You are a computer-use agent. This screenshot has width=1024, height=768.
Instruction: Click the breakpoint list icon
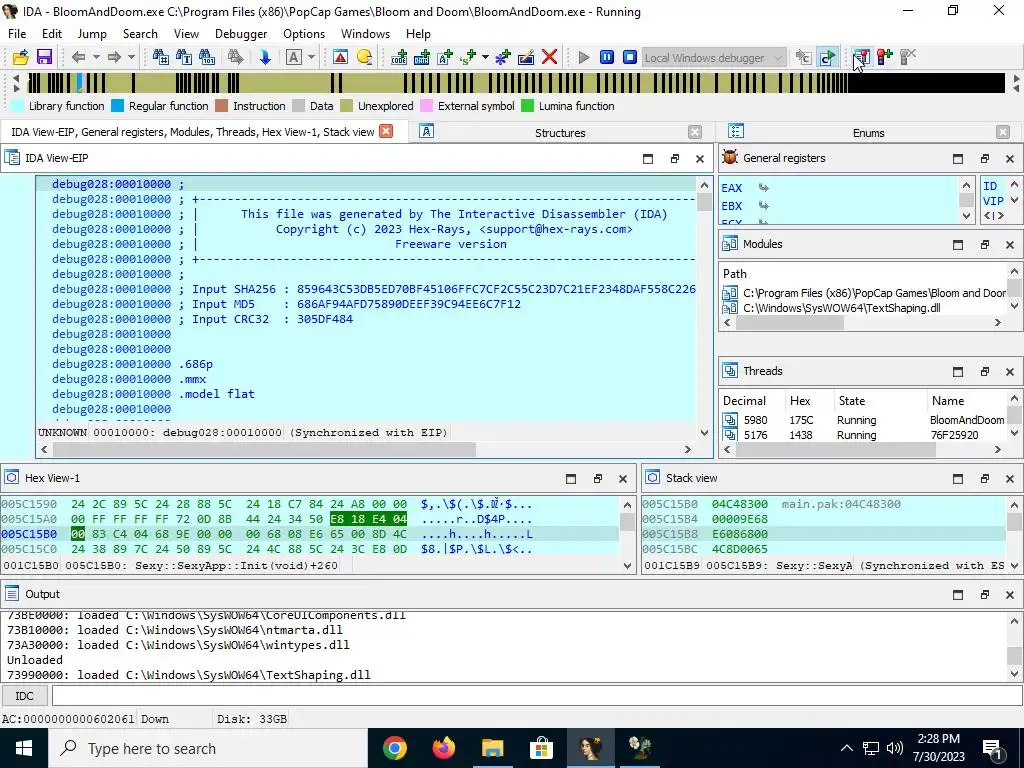coord(861,57)
